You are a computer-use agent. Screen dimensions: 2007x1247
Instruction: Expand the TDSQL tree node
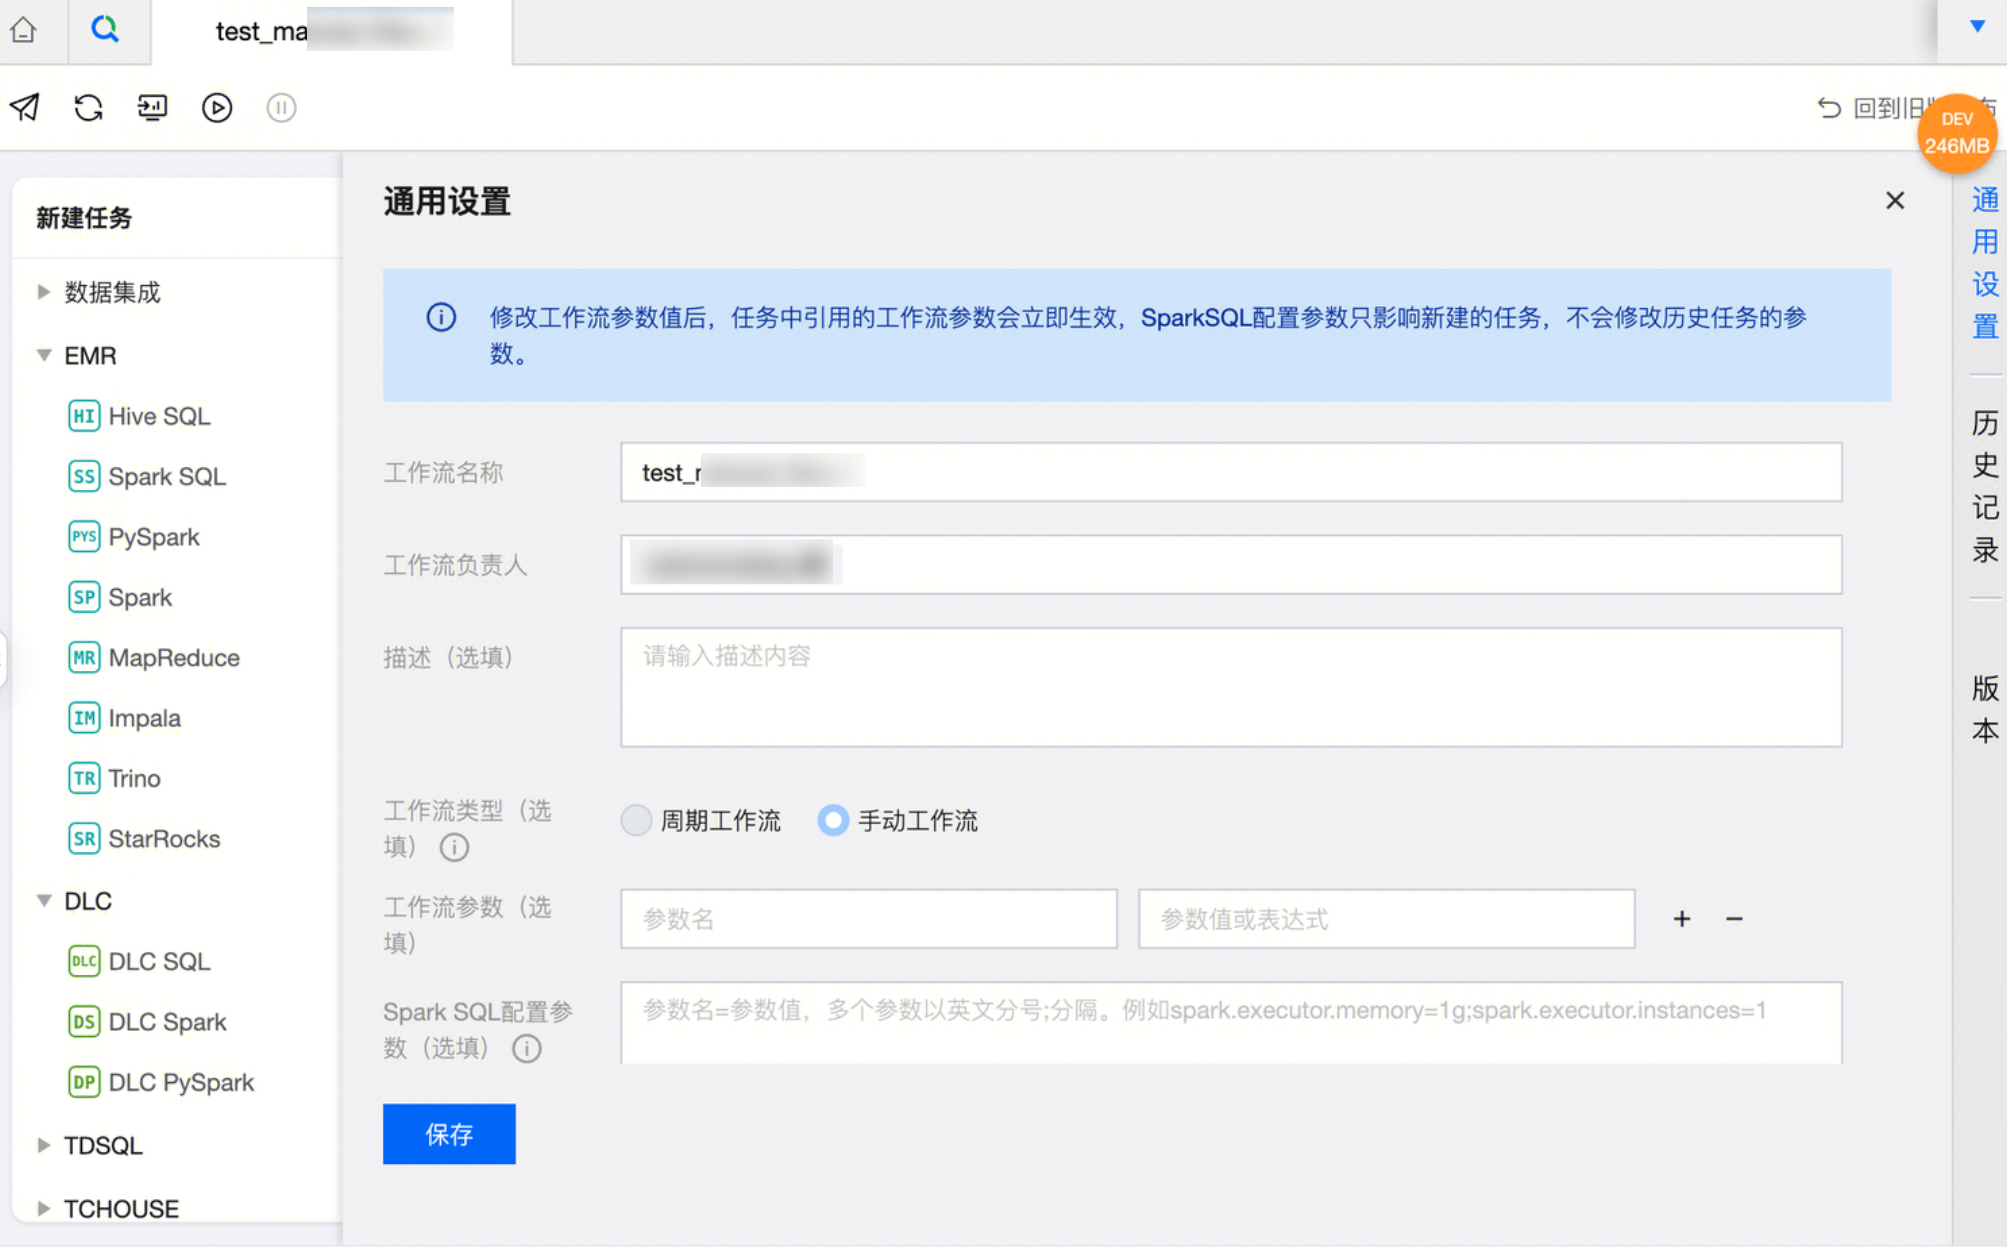pos(44,1145)
